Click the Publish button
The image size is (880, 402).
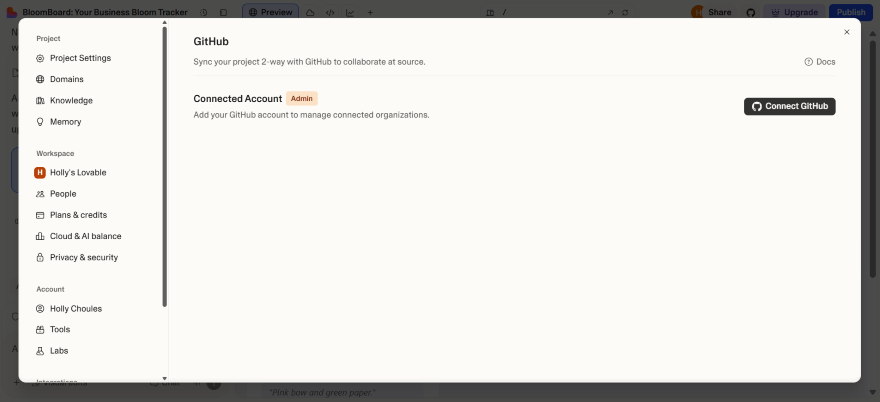pyautogui.click(x=851, y=12)
